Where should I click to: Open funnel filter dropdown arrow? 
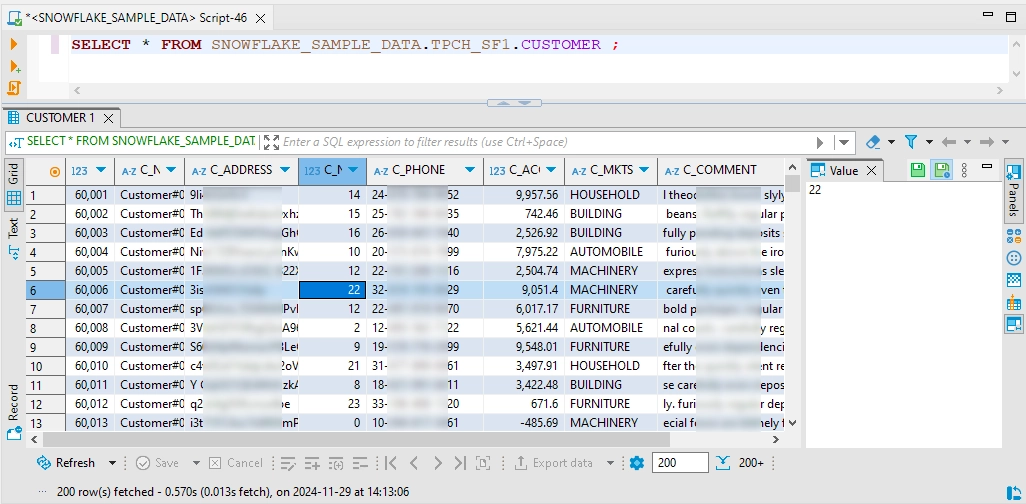[929, 142]
